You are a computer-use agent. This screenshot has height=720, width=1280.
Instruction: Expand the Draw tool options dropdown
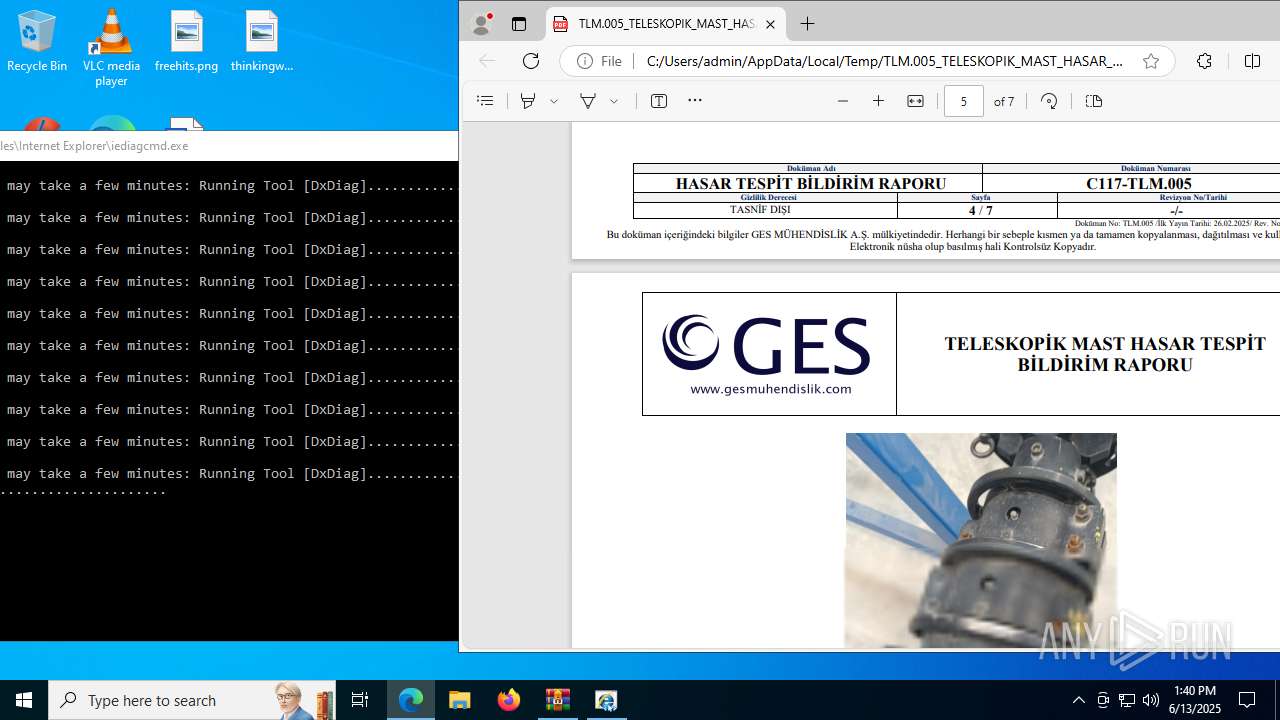(554, 101)
